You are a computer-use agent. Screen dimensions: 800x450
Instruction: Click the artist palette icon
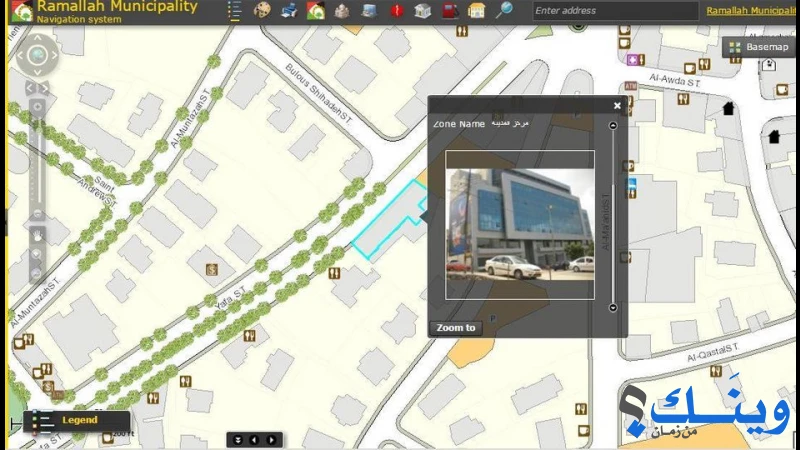click(x=262, y=10)
